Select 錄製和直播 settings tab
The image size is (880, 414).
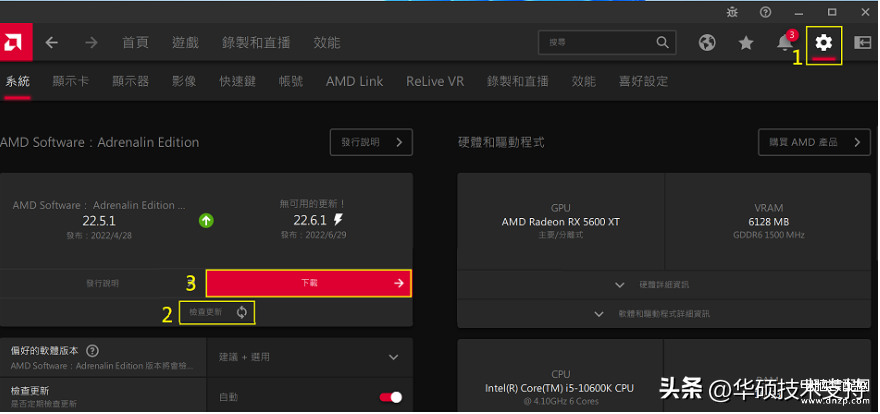517,81
